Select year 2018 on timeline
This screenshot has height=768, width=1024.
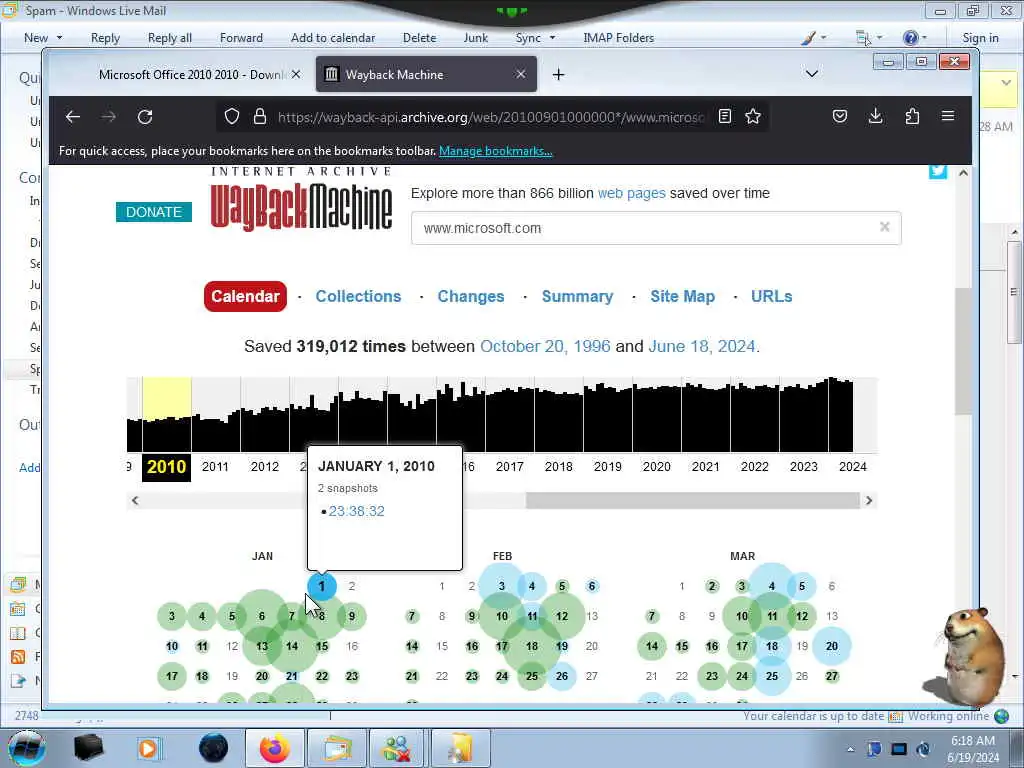tap(558, 466)
